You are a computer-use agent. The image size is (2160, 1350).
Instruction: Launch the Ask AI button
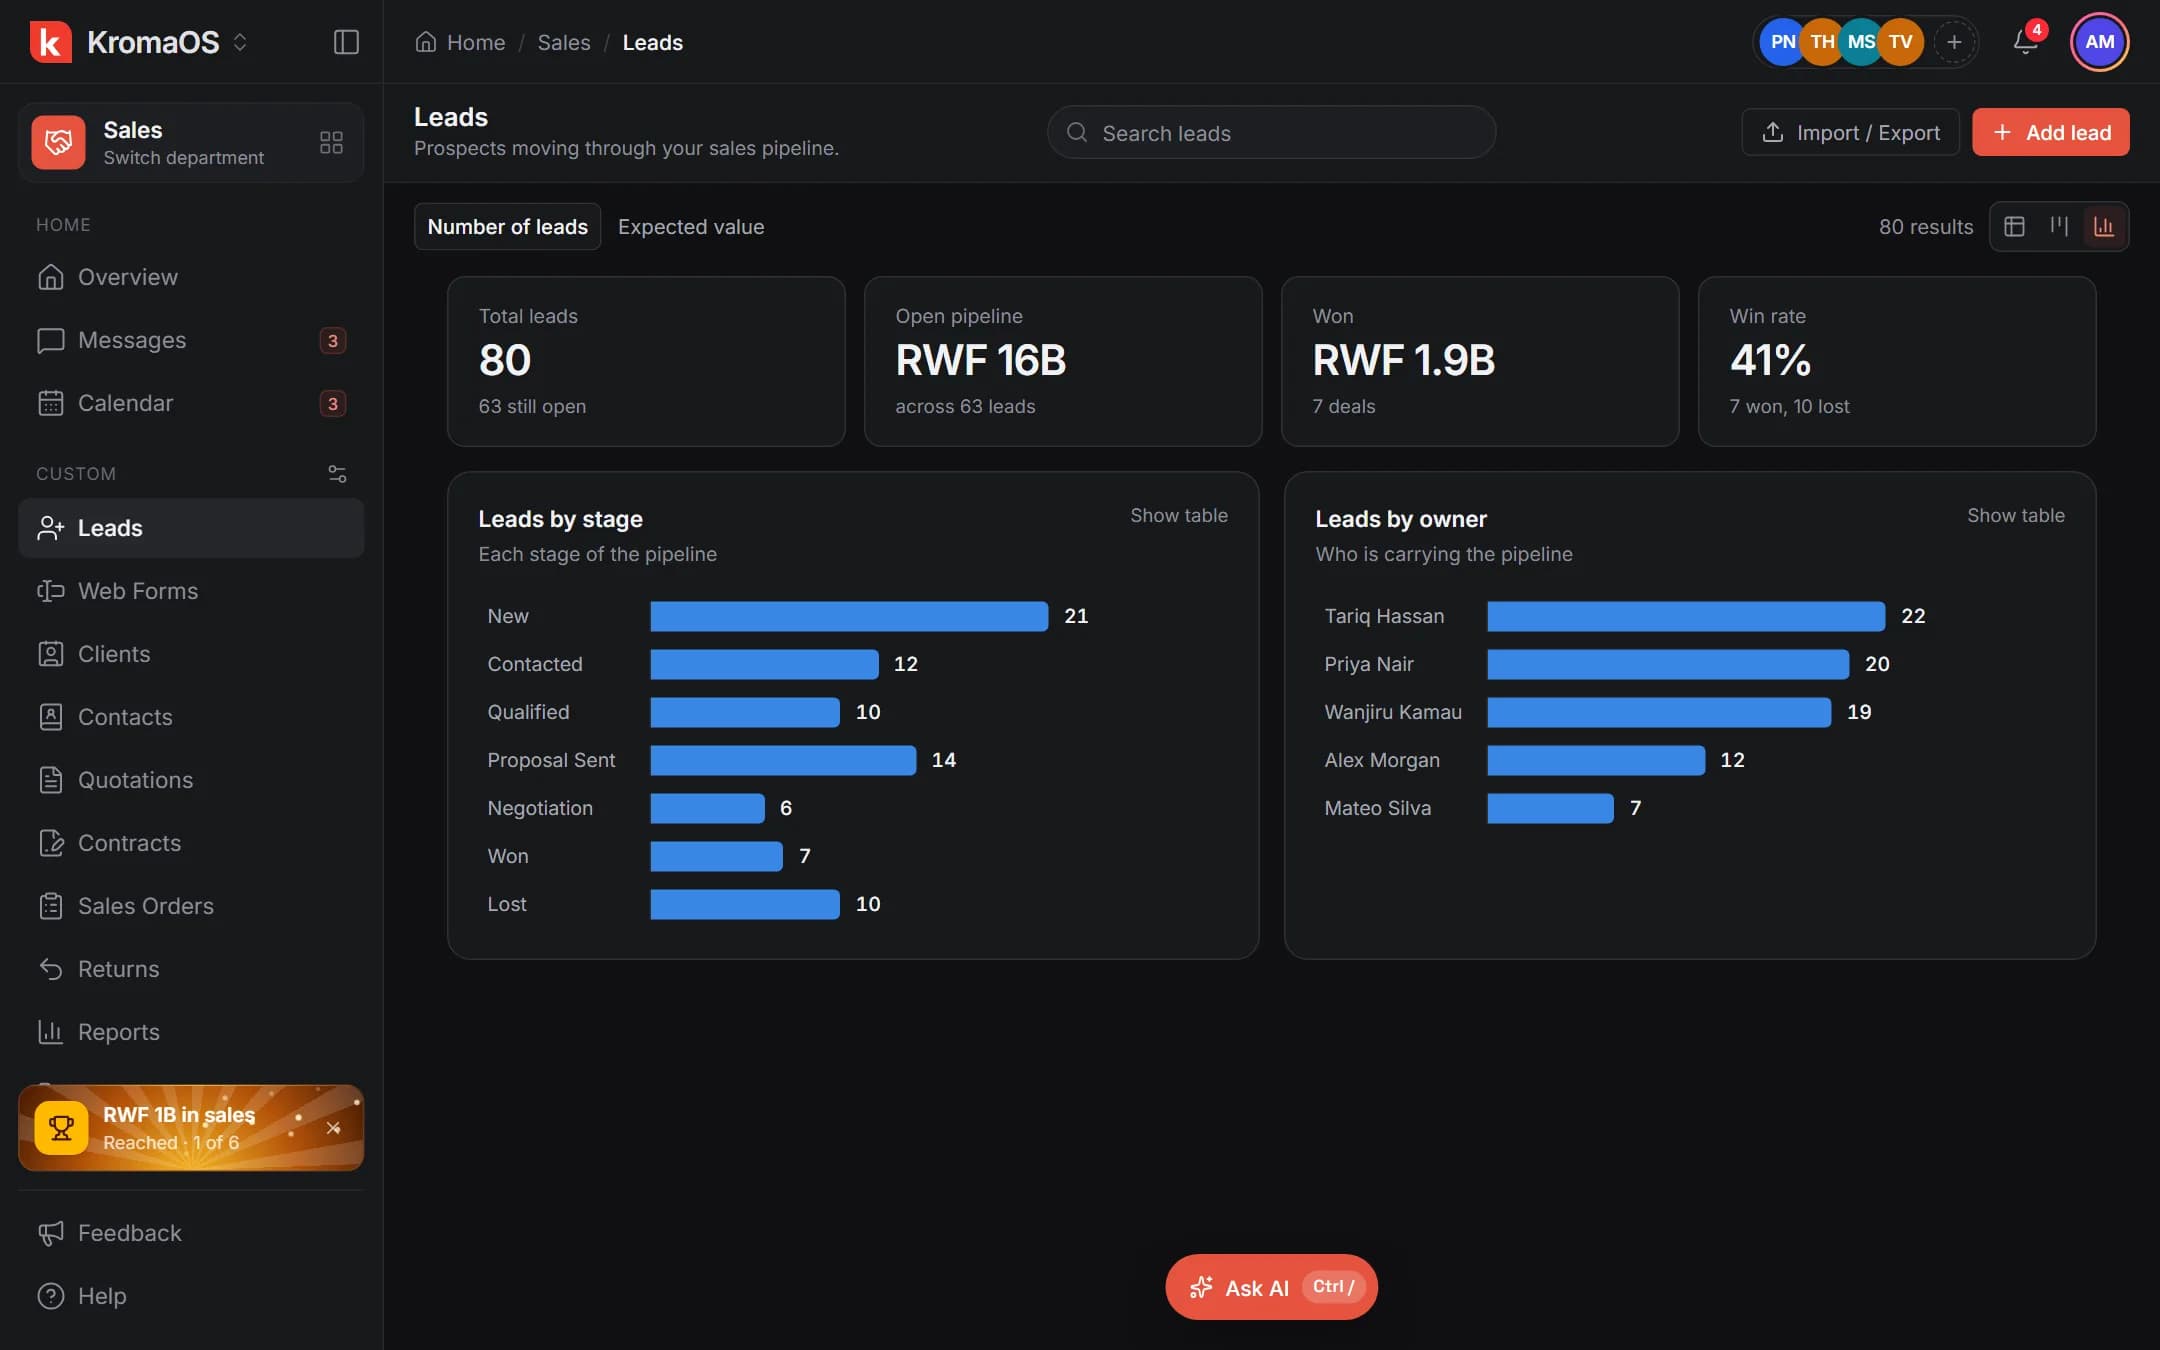1271,1287
